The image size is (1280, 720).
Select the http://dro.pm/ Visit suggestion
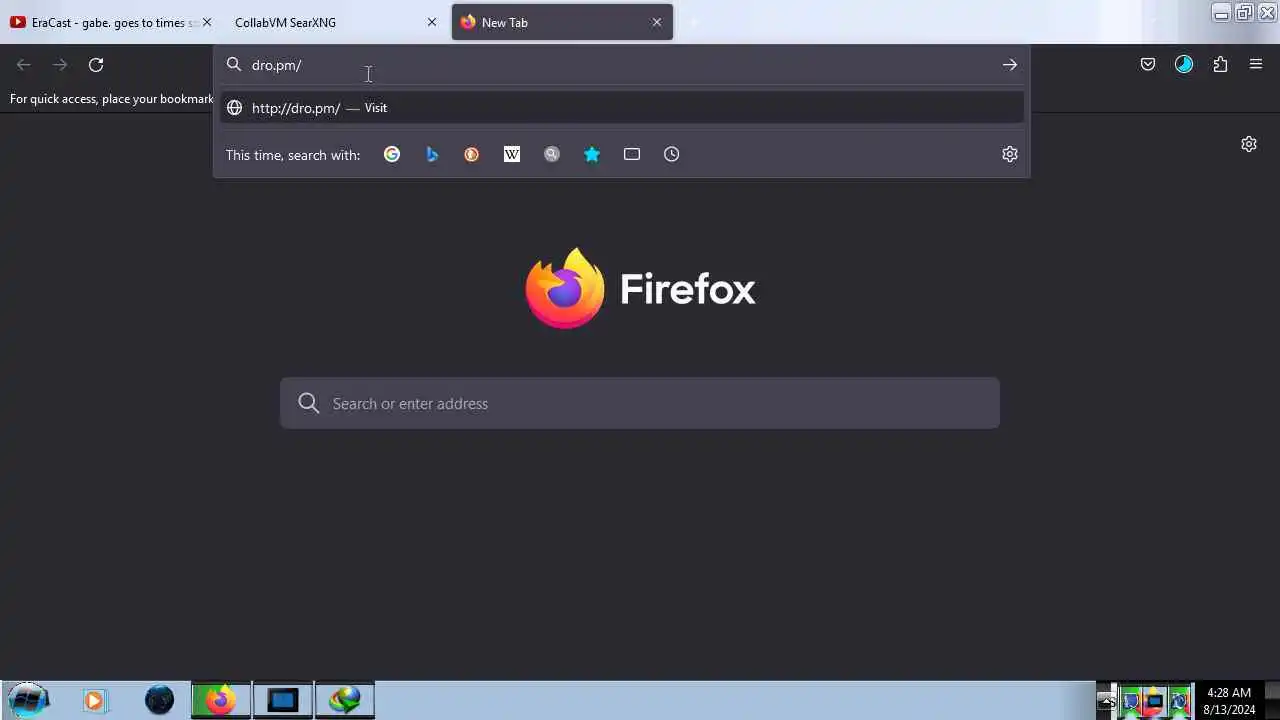622,108
